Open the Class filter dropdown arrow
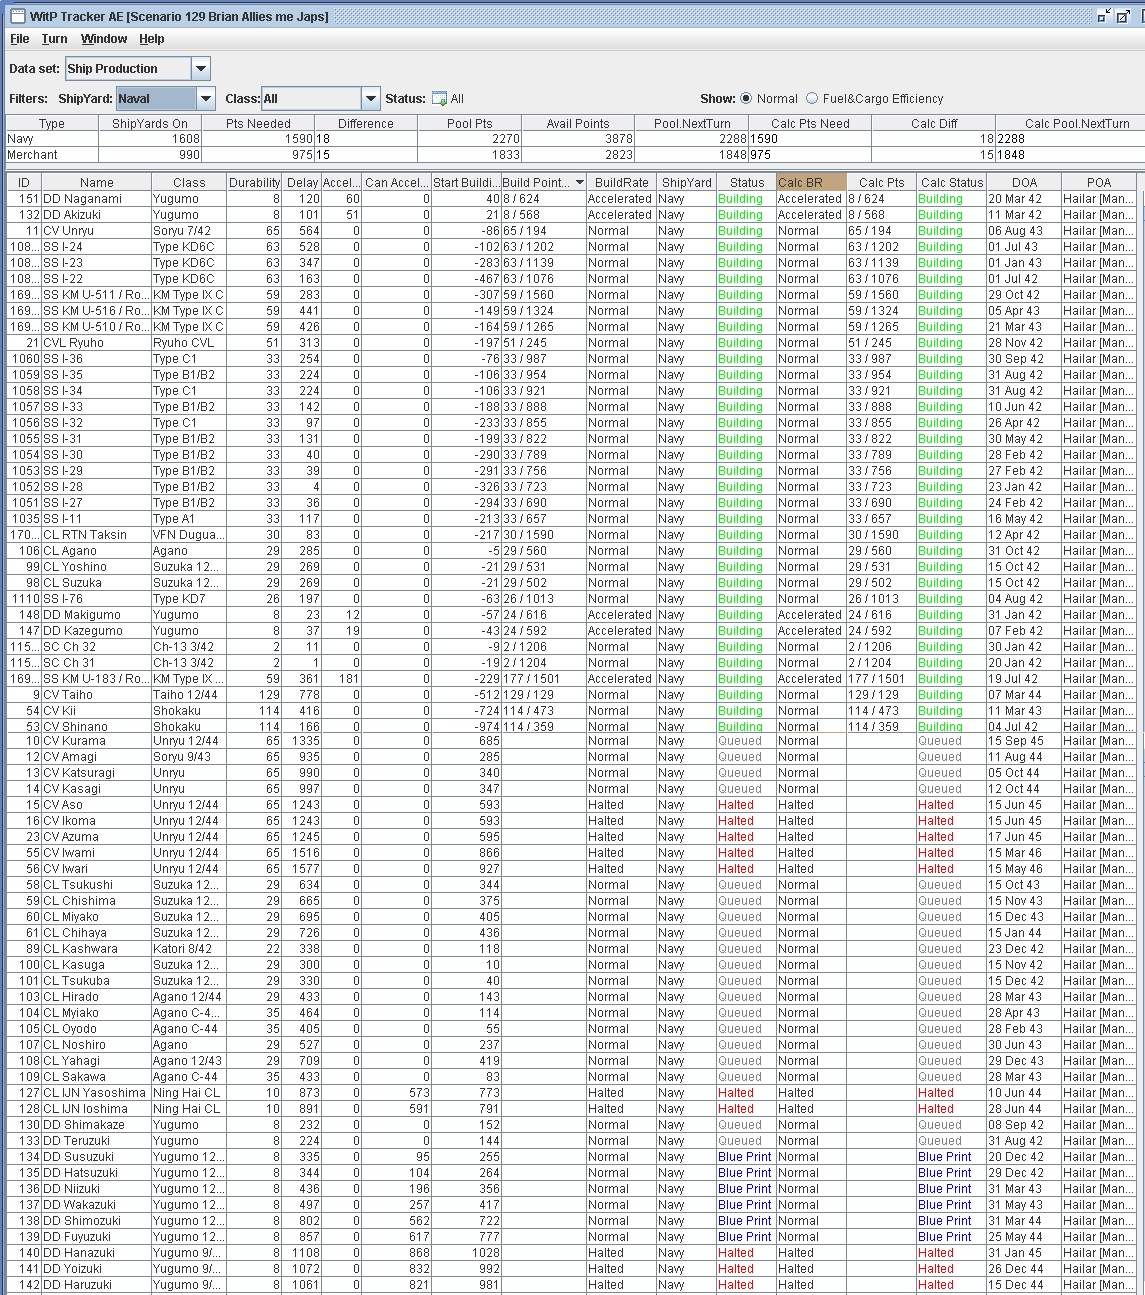1145x1295 pixels. point(371,99)
